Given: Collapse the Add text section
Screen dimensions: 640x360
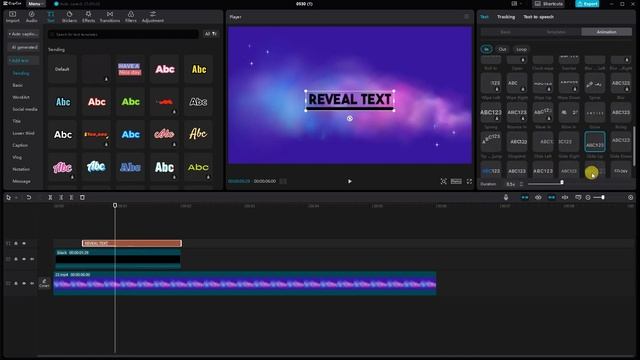Looking at the screenshot, I should [x=23, y=60].
